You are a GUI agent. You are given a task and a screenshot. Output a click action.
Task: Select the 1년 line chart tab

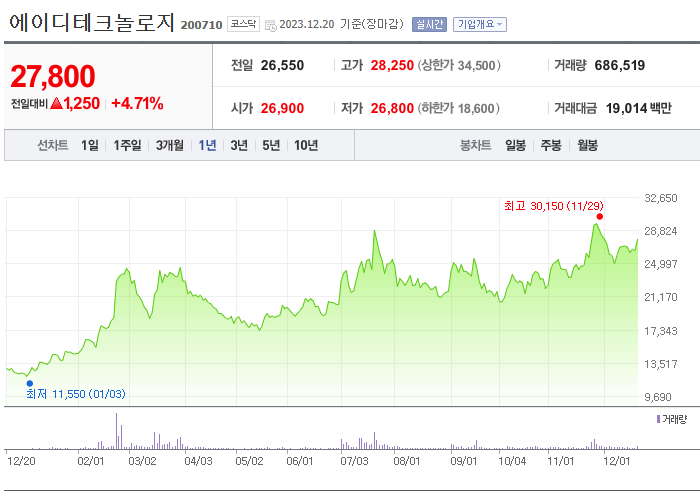point(207,145)
